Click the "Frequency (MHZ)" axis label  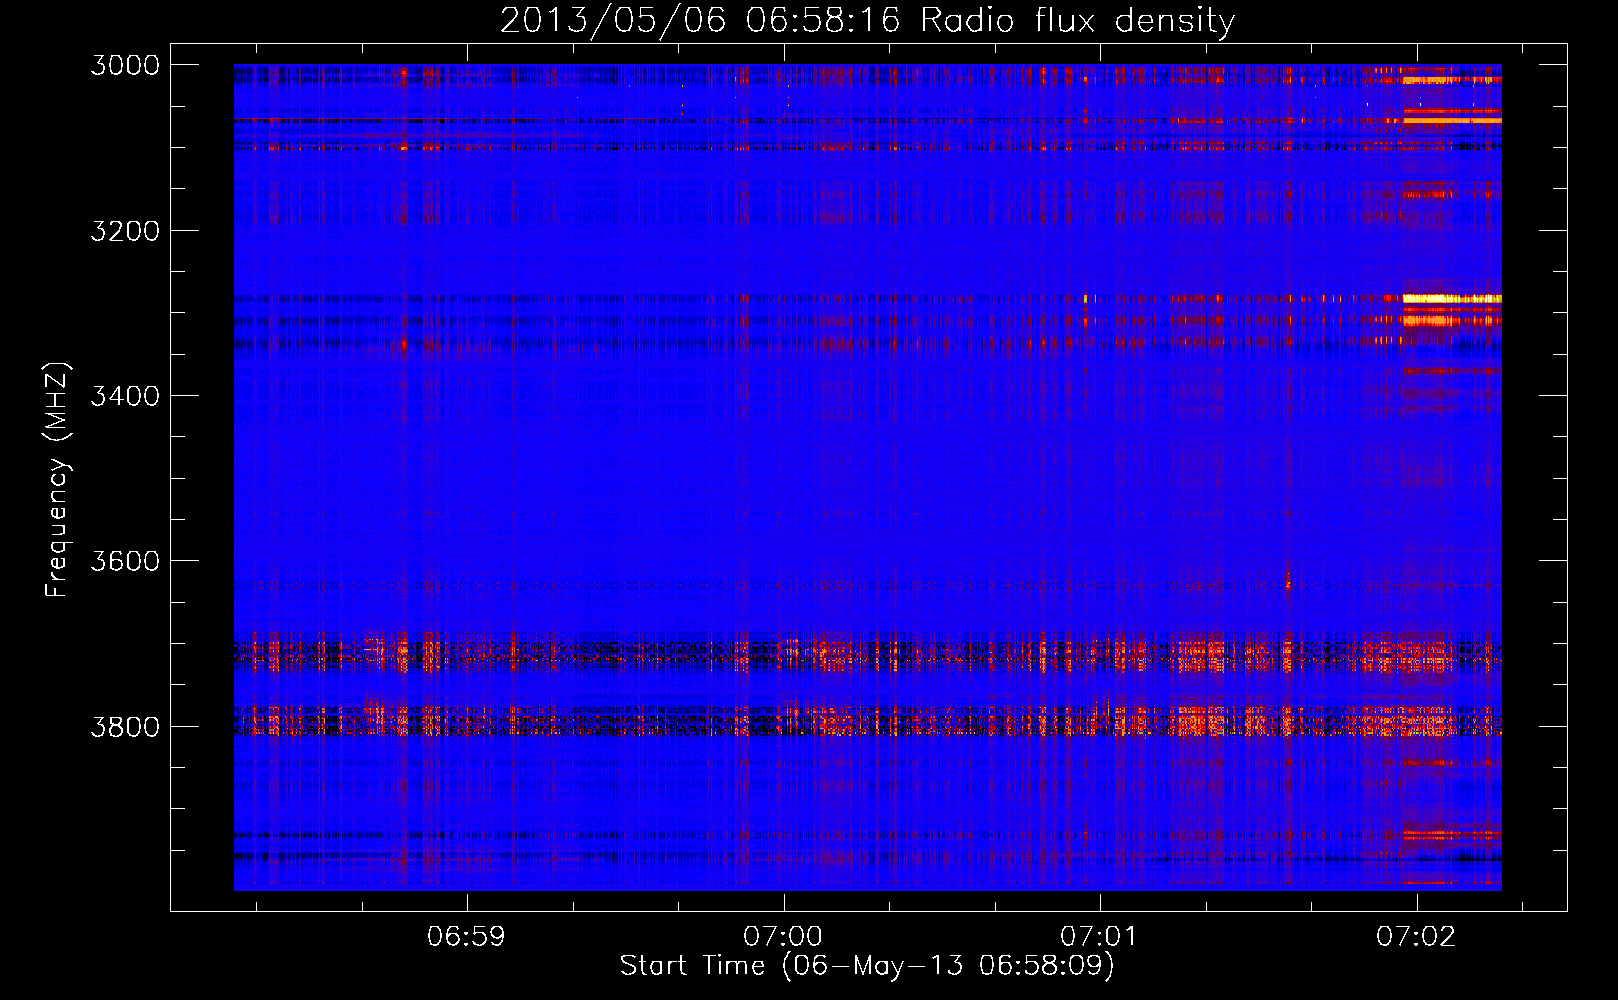pyautogui.click(x=57, y=480)
